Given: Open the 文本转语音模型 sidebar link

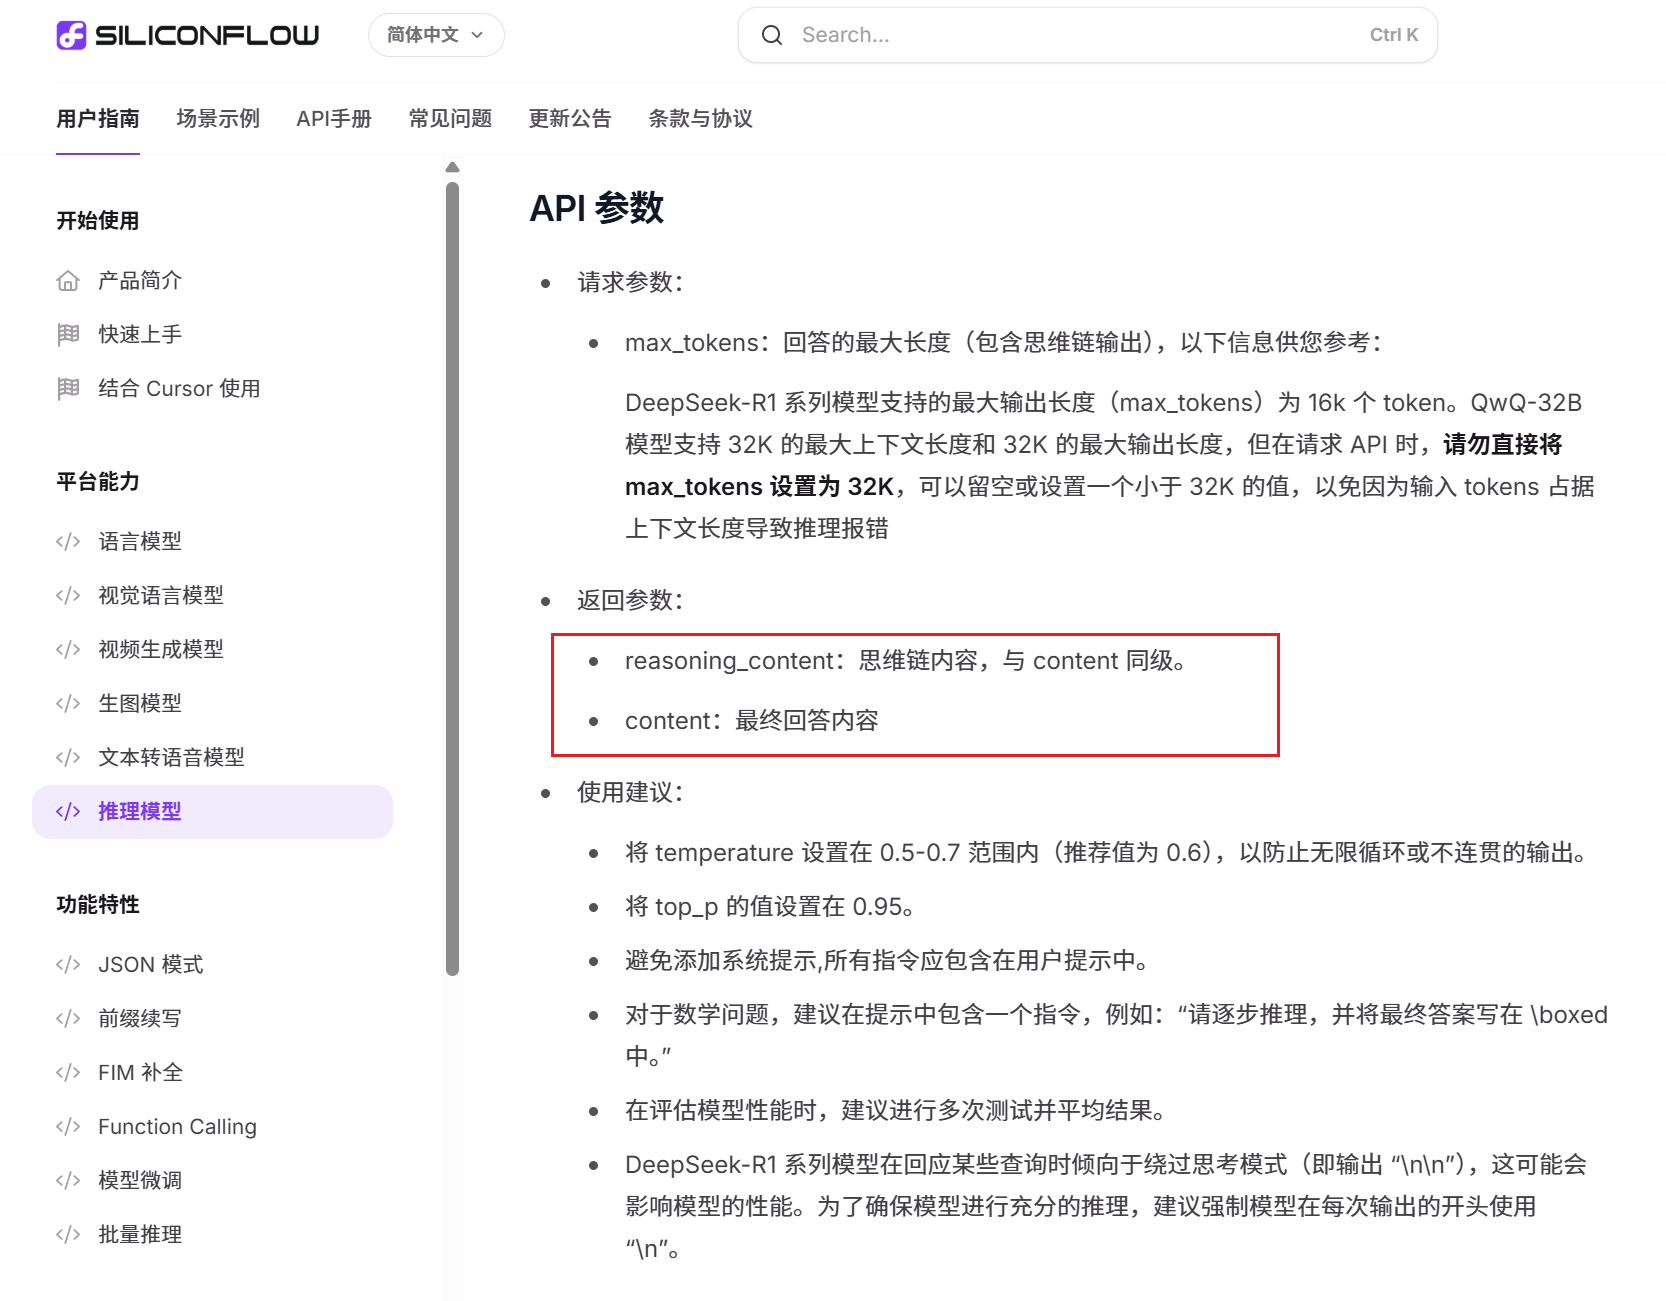Looking at the screenshot, I should tap(171, 758).
